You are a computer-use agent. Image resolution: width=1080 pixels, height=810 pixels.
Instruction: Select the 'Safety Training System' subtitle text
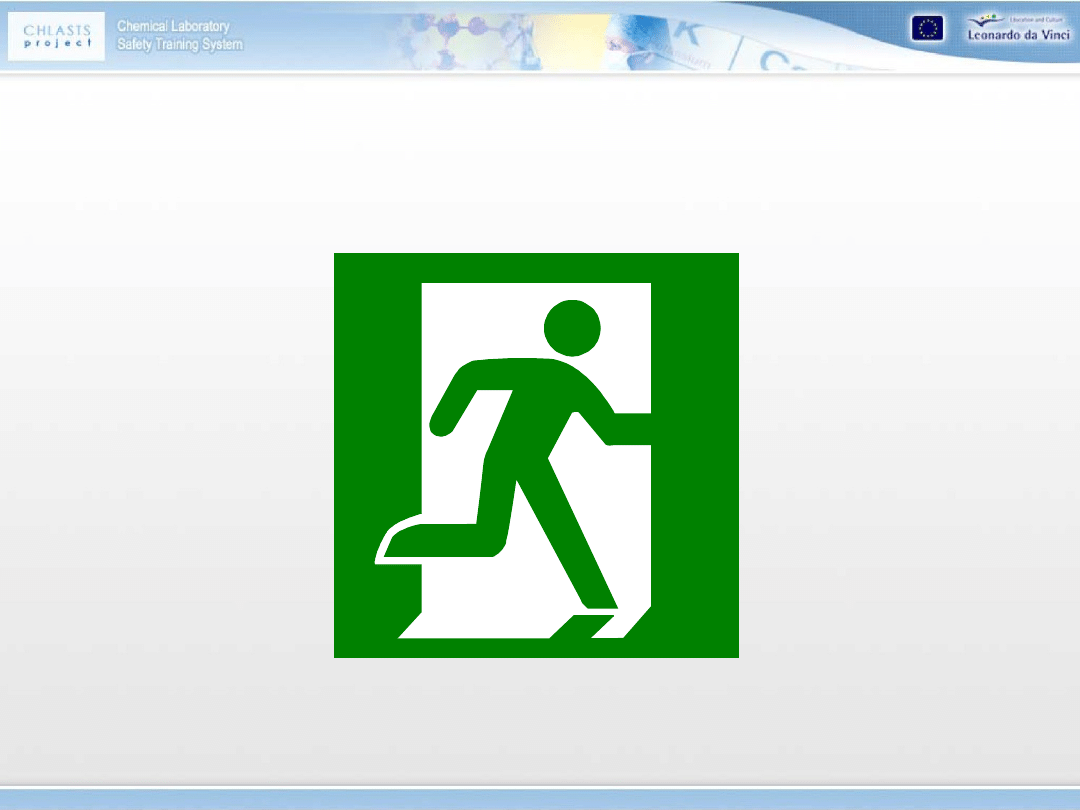[x=179, y=45]
